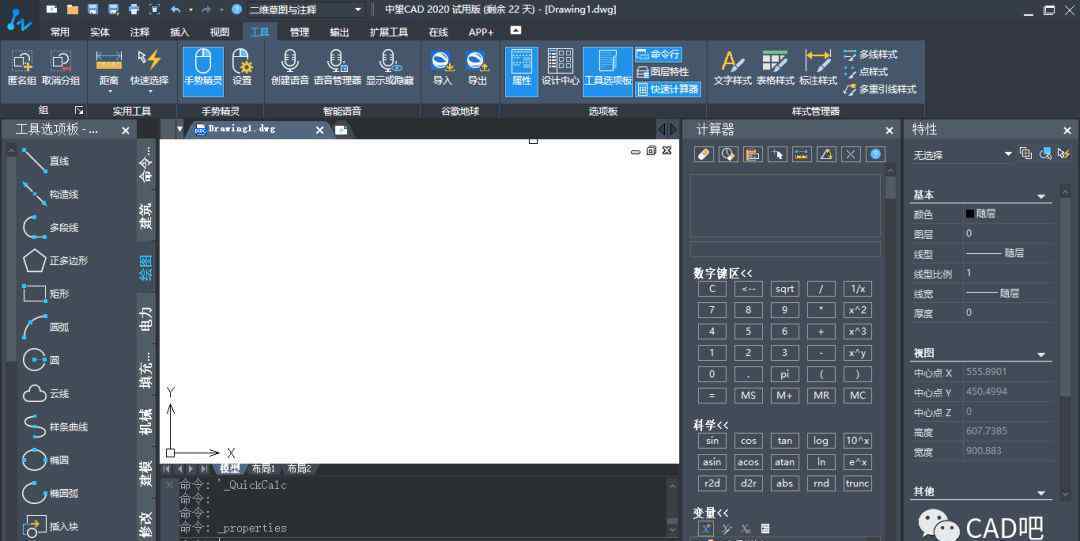Image resolution: width=1080 pixels, height=541 pixels.
Task: Expand the 距离 distance tool dropdown arrow
Action: pyautogui.click(x=110, y=92)
